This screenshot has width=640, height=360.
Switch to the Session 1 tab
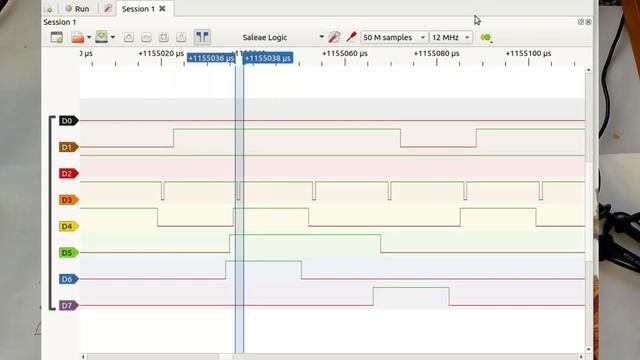point(138,9)
